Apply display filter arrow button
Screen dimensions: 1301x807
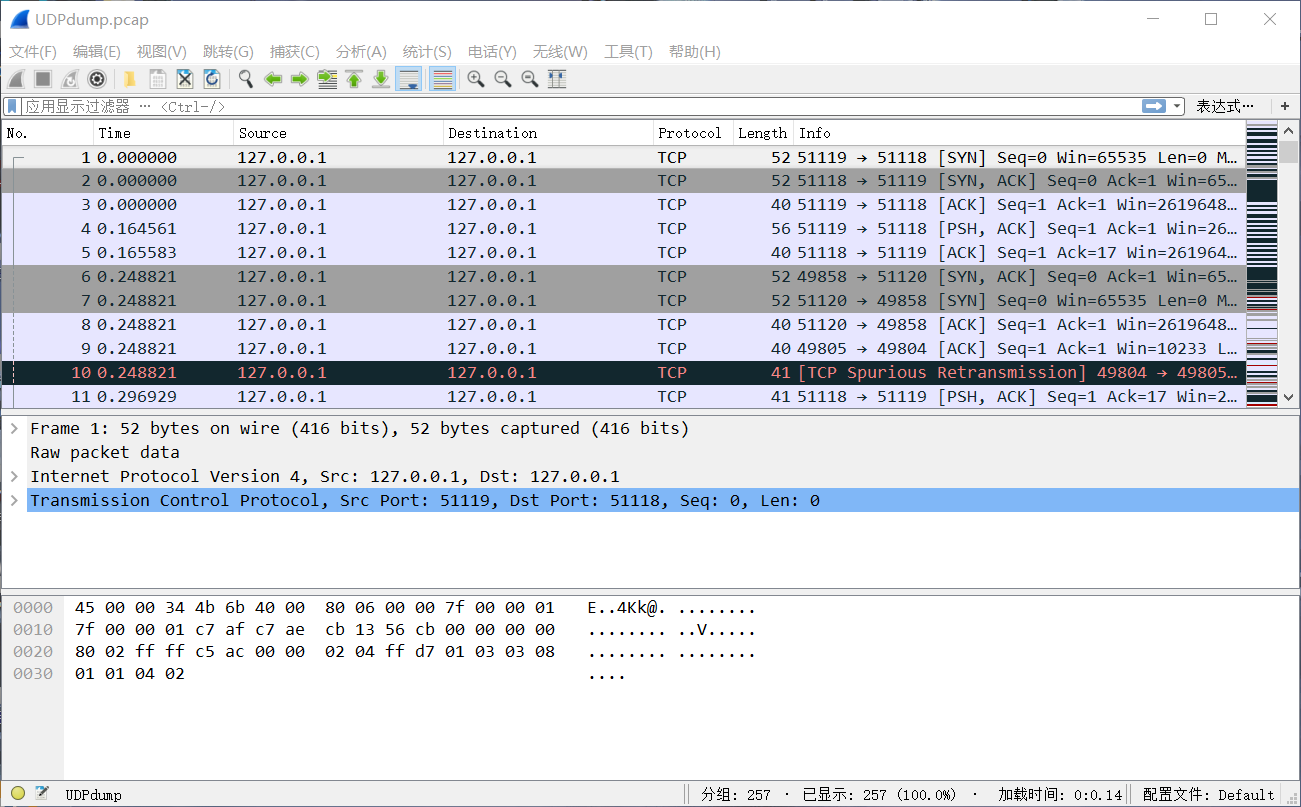tap(1154, 106)
